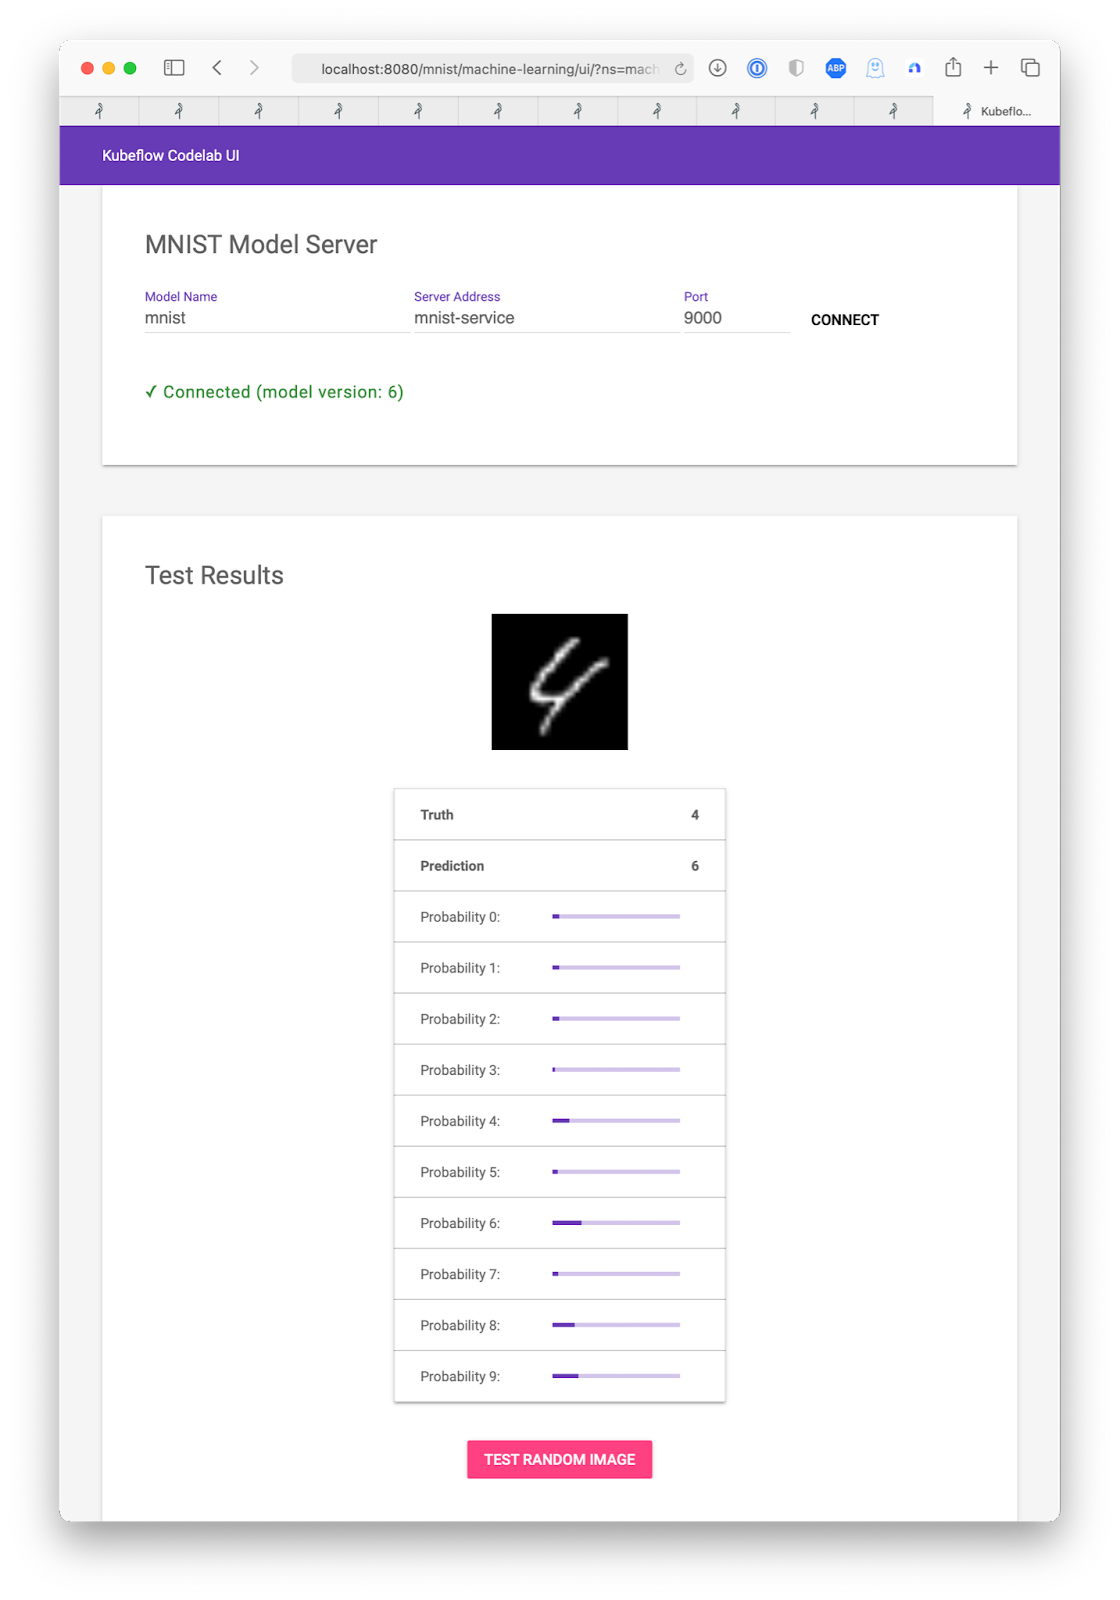Open the 1Password extension
The image size is (1120, 1600).
point(757,68)
